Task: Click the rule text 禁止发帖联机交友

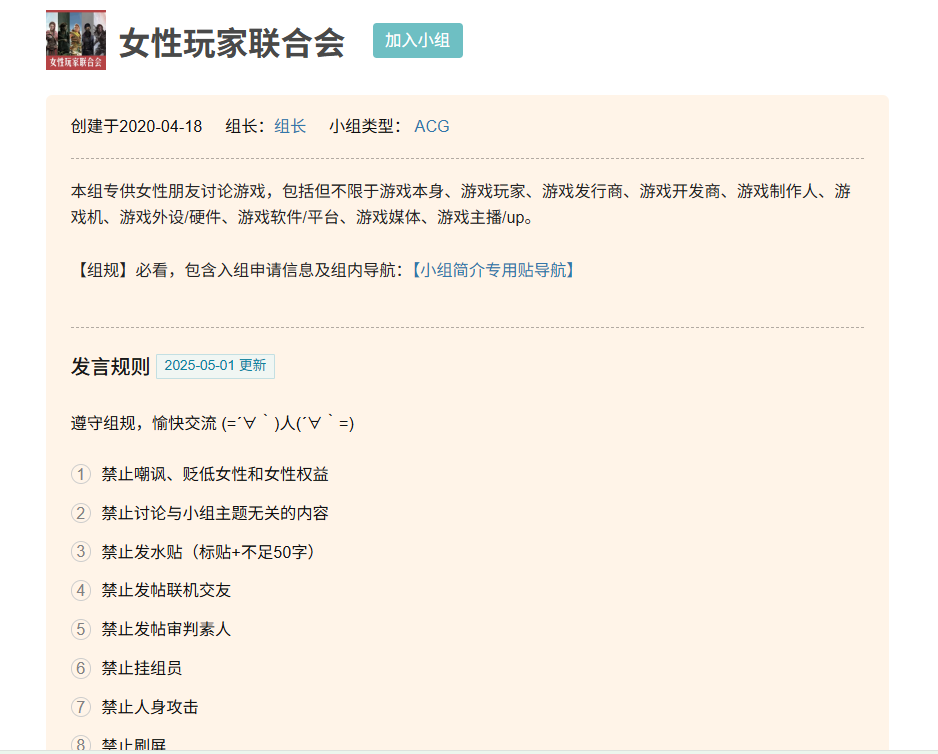Action: tap(166, 590)
